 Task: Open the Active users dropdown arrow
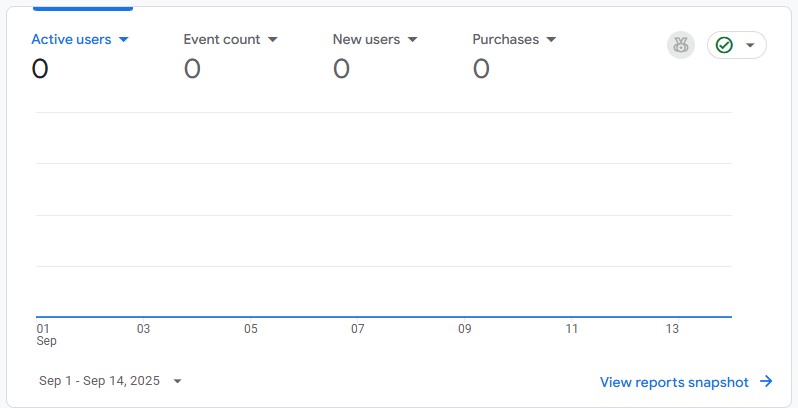coord(124,40)
